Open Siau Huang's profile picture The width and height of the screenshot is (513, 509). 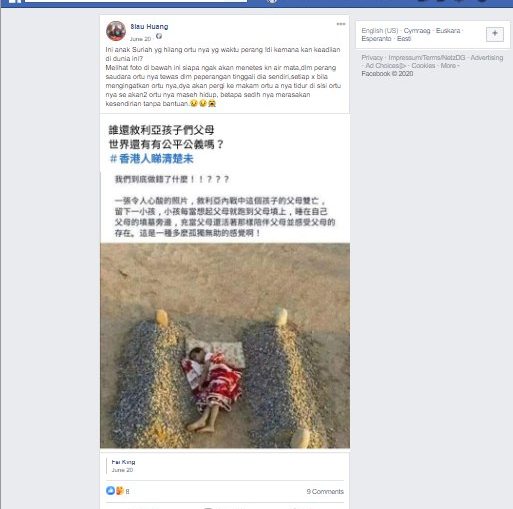[x=116, y=31]
